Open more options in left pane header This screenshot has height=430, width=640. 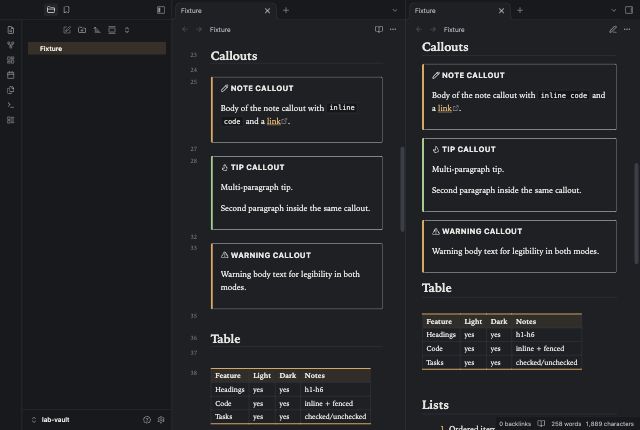click(393, 29)
